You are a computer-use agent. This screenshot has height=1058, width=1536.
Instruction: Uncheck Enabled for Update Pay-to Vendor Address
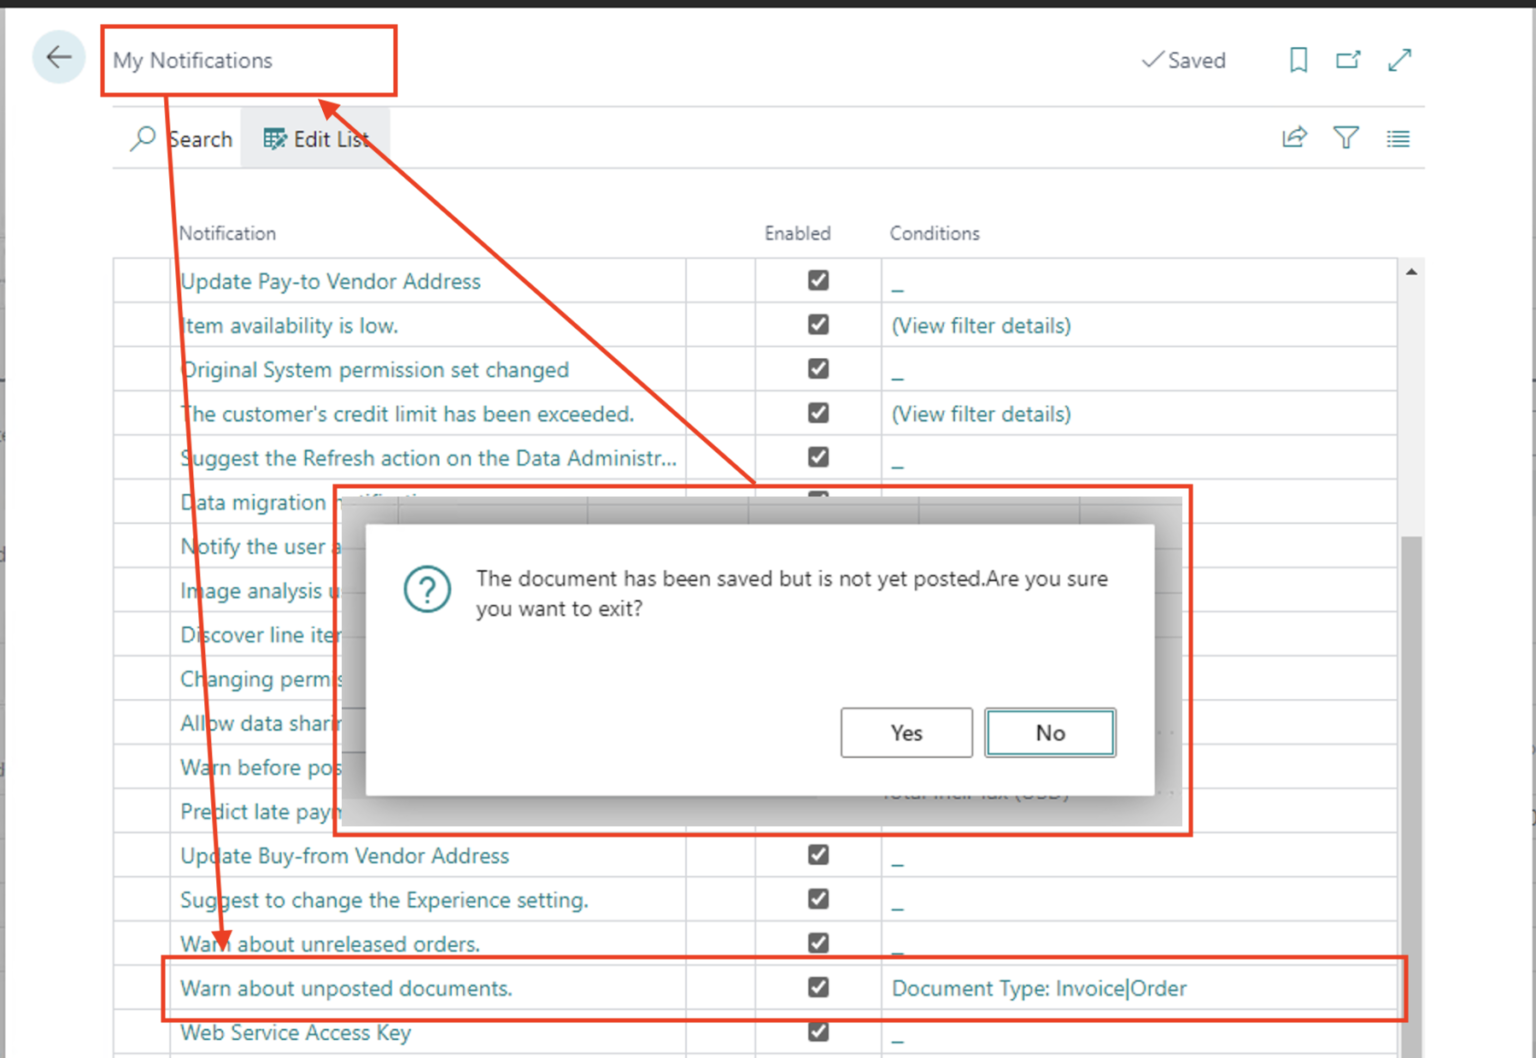[x=818, y=280]
